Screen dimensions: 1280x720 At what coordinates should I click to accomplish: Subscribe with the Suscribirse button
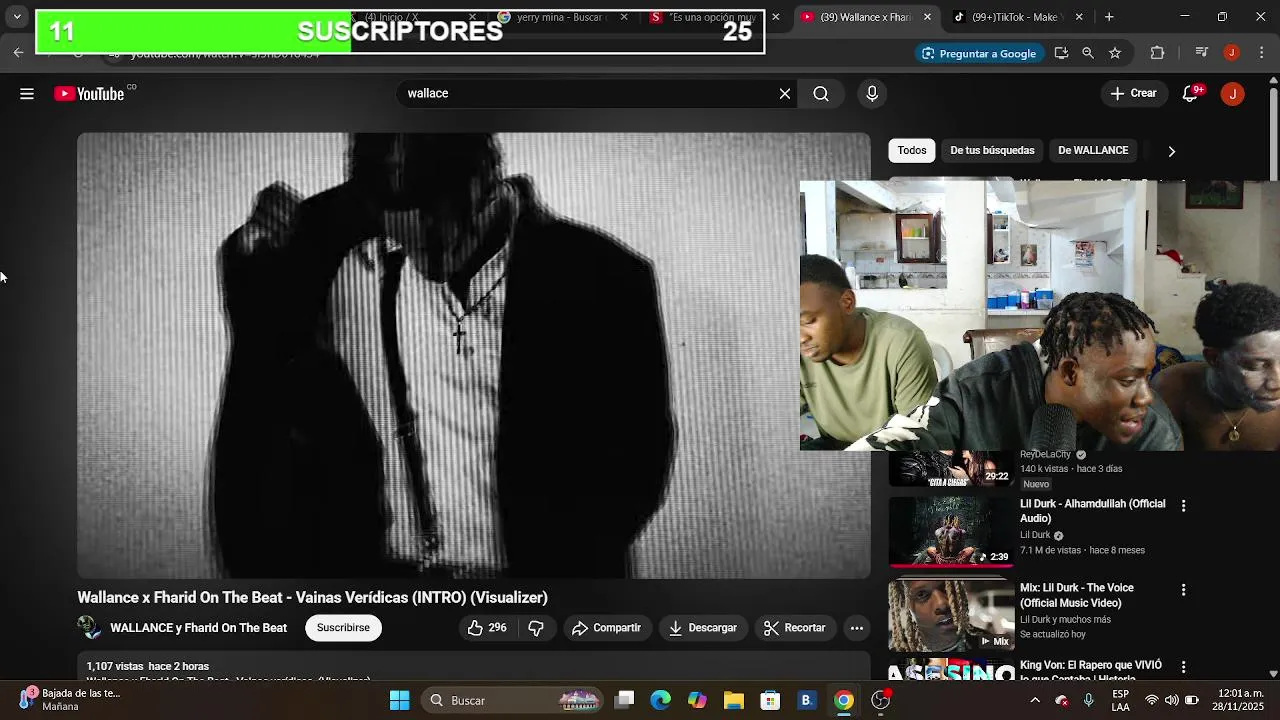point(343,628)
